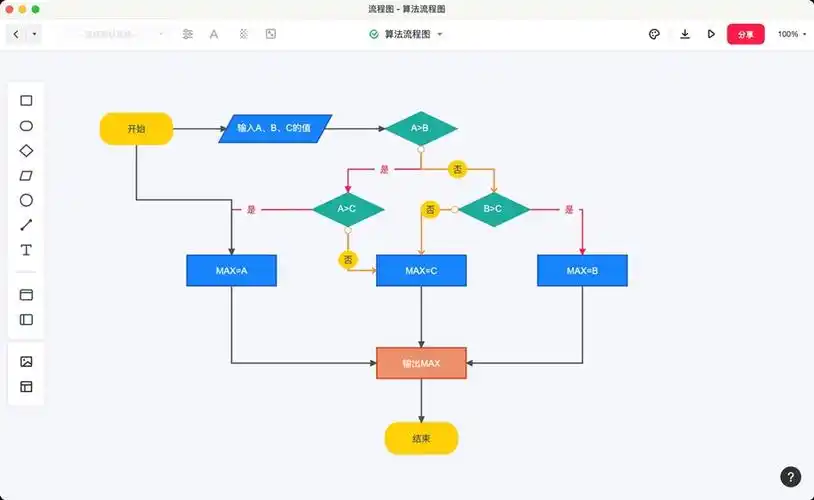
Task: Open dropdown arrow beside back button
Action: tap(35, 34)
